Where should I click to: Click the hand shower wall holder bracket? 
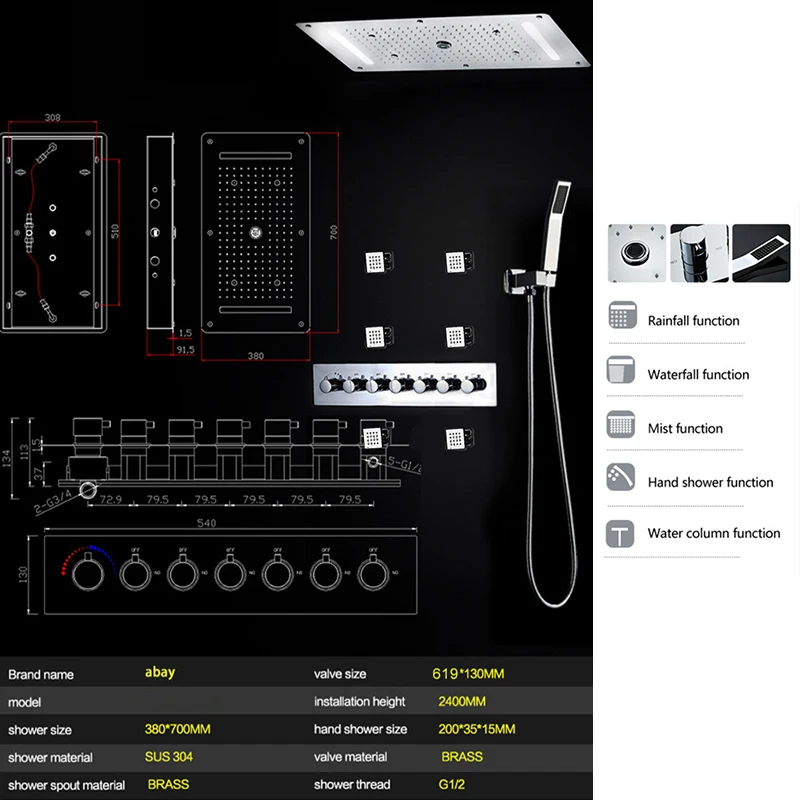pyautogui.click(x=524, y=283)
